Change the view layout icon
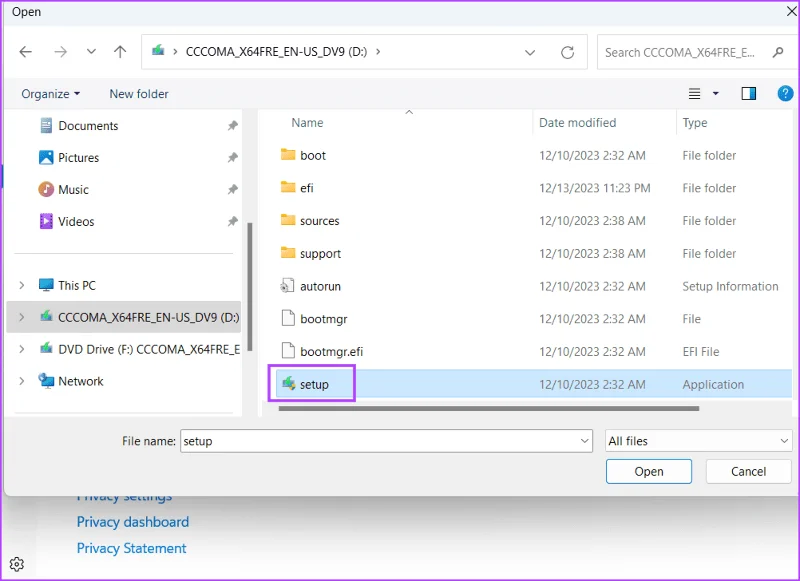The width and height of the screenshot is (800, 581). 694,93
